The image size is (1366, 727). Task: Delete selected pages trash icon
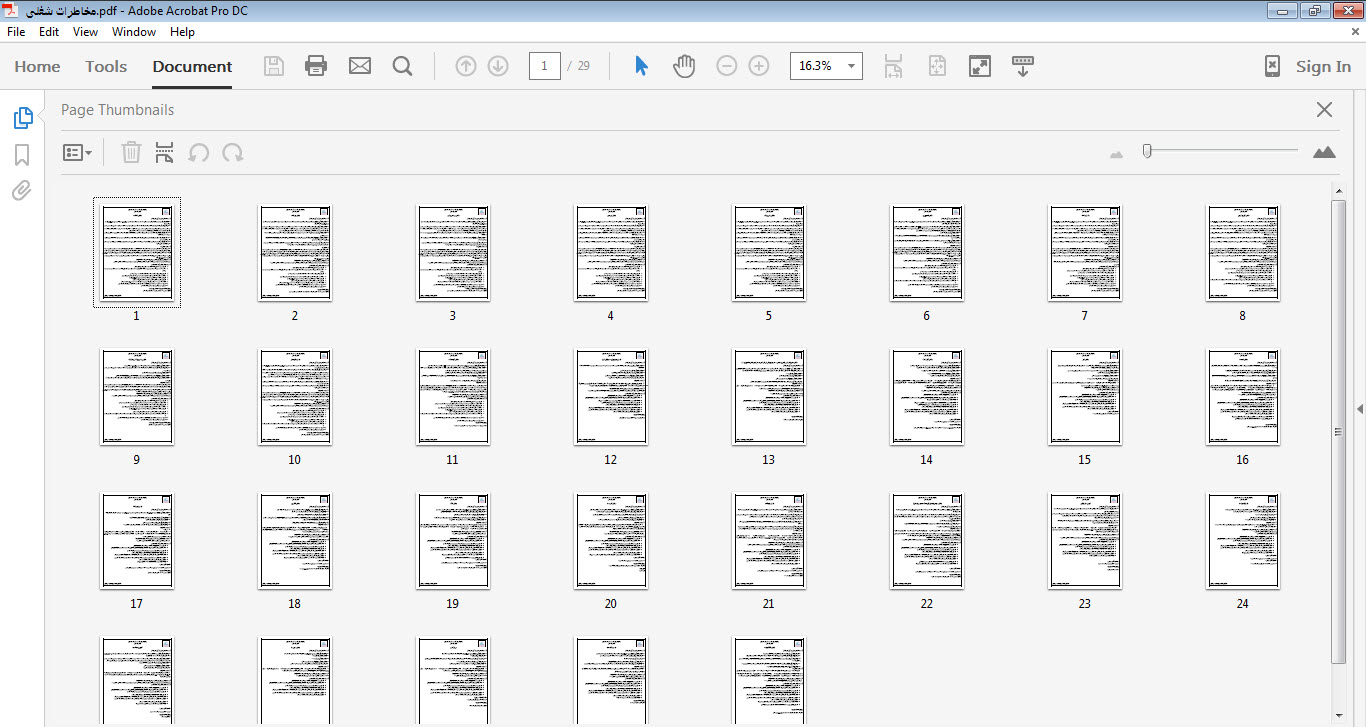[x=131, y=152]
